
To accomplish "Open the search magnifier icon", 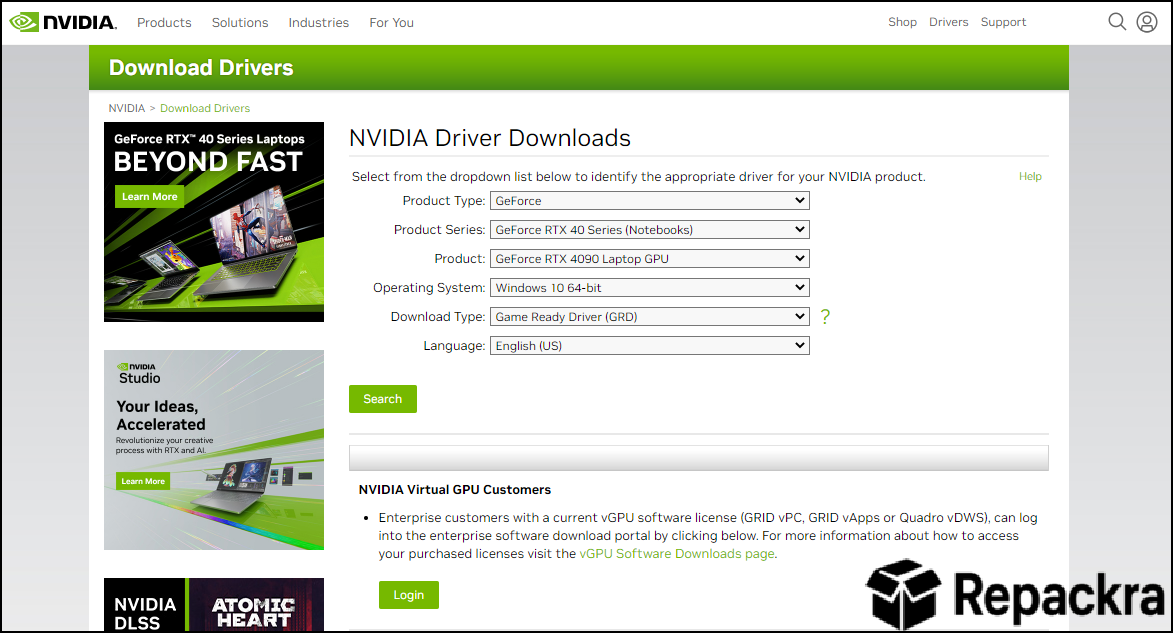I will tap(1117, 22).
